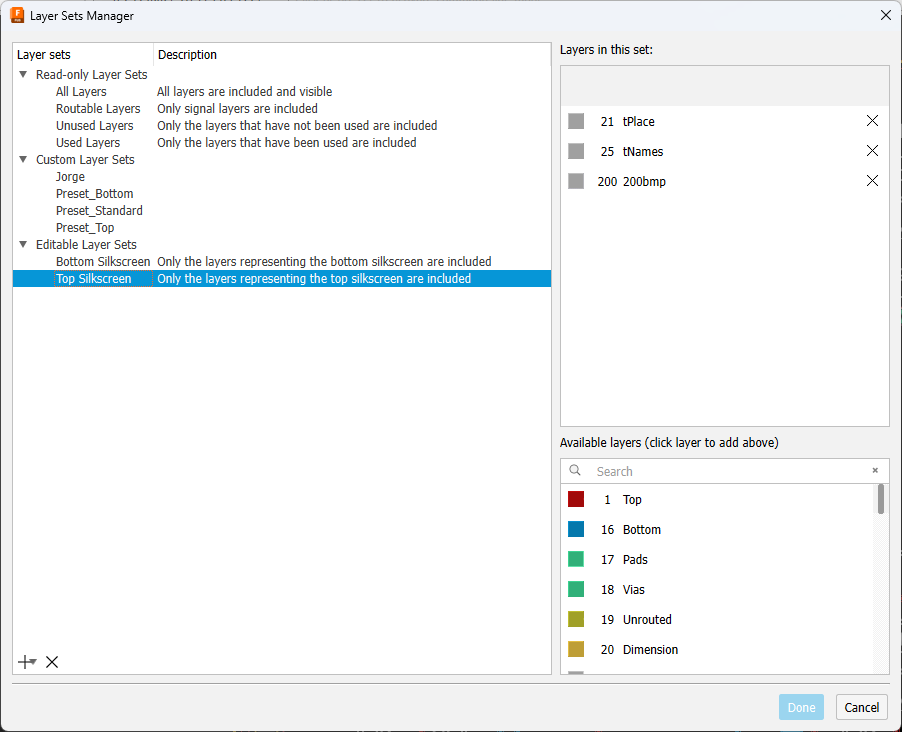The width and height of the screenshot is (902, 732).
Task: Click the magnifier icon in the search box
Action: tap(575, 470)
